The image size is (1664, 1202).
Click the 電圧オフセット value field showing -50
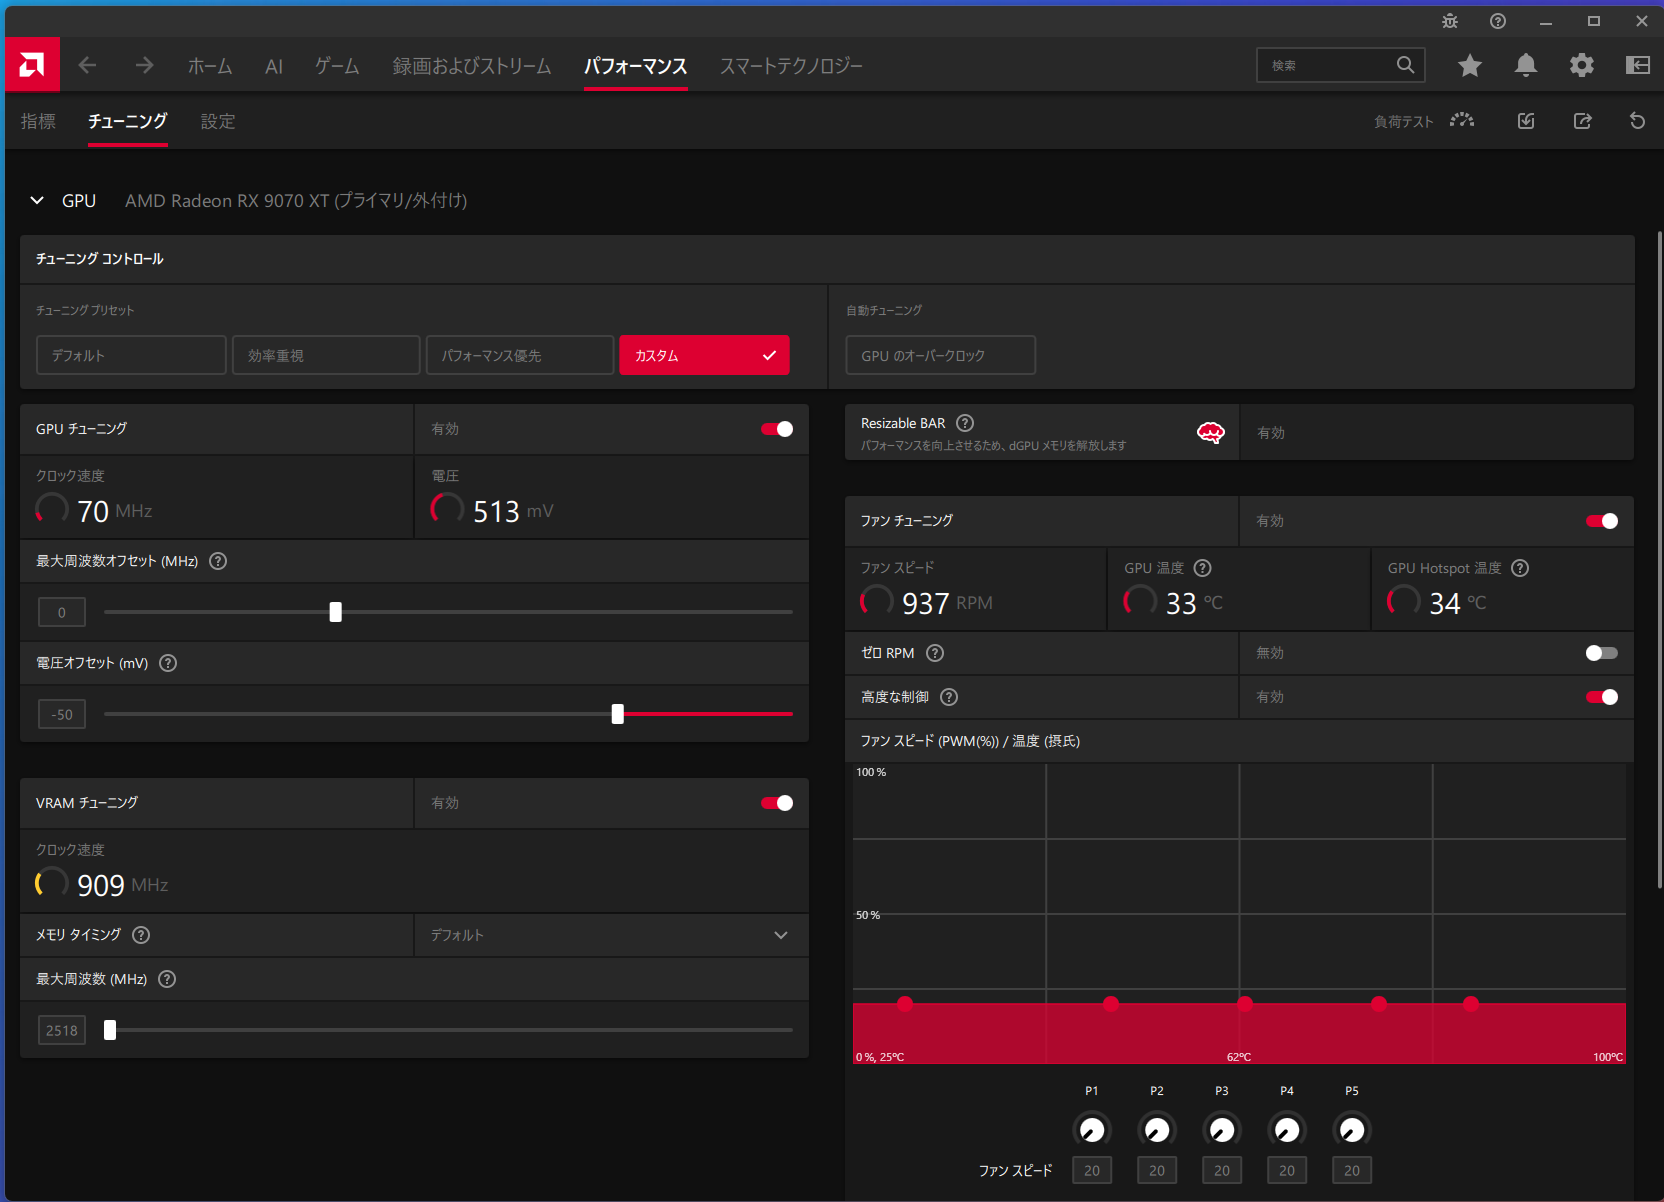pyautogui.click(x=62, y=714)
